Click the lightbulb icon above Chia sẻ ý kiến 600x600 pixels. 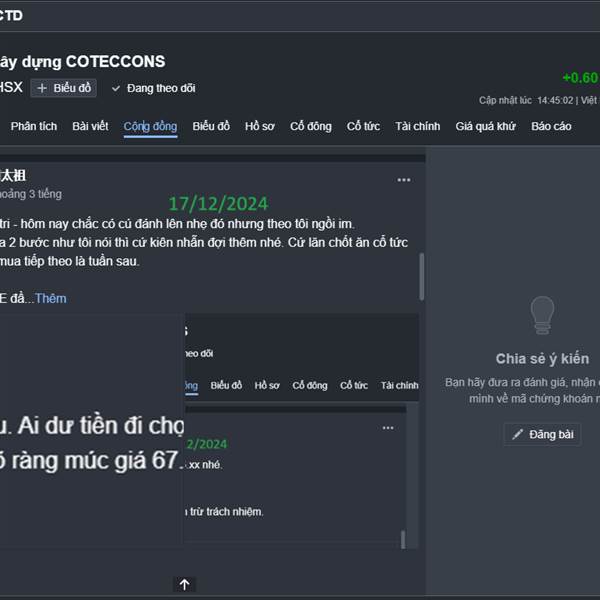542,315
